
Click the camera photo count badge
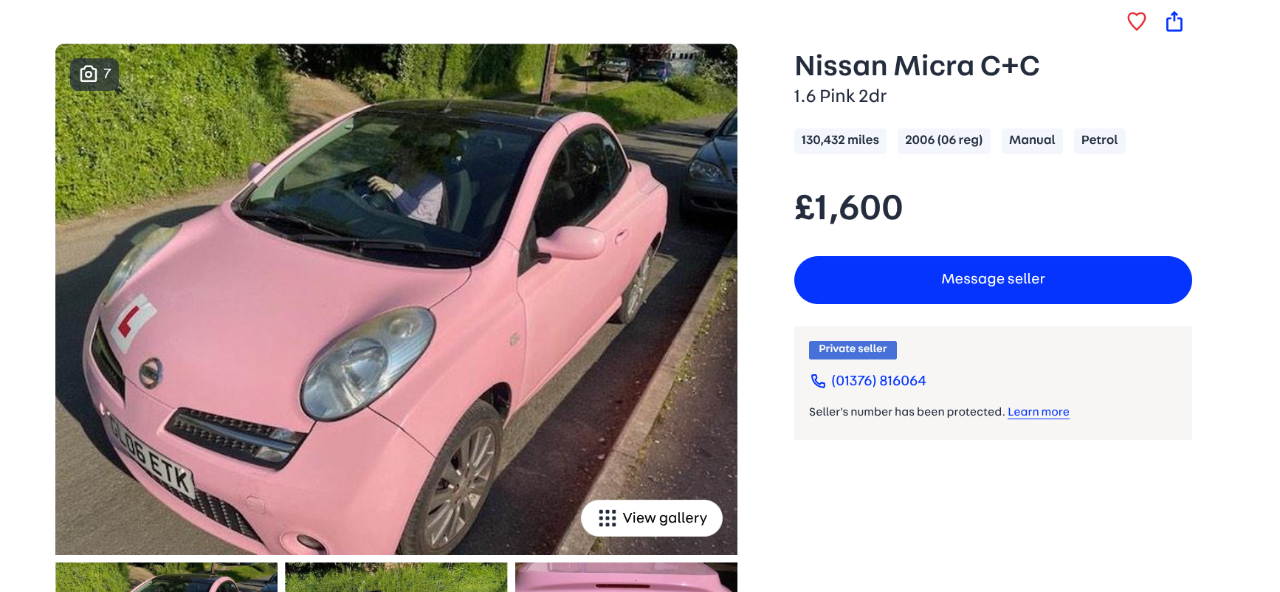point(95,74)
